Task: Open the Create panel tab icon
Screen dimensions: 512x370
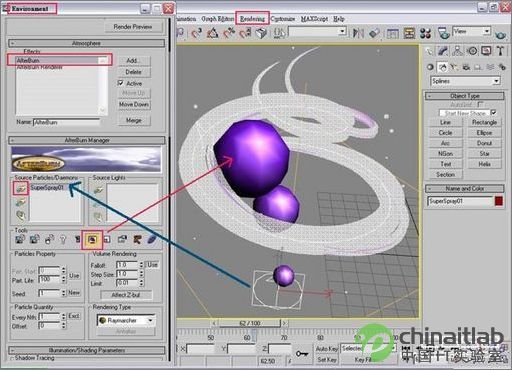Action: coord(429,51)
